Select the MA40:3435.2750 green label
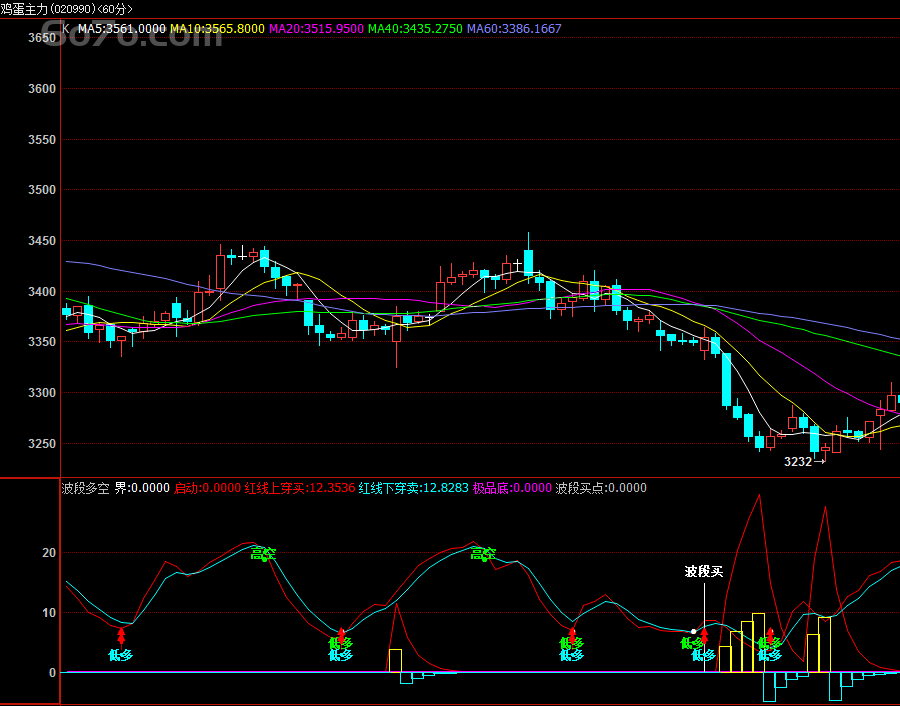900x706 pixels. coord(415,29)
